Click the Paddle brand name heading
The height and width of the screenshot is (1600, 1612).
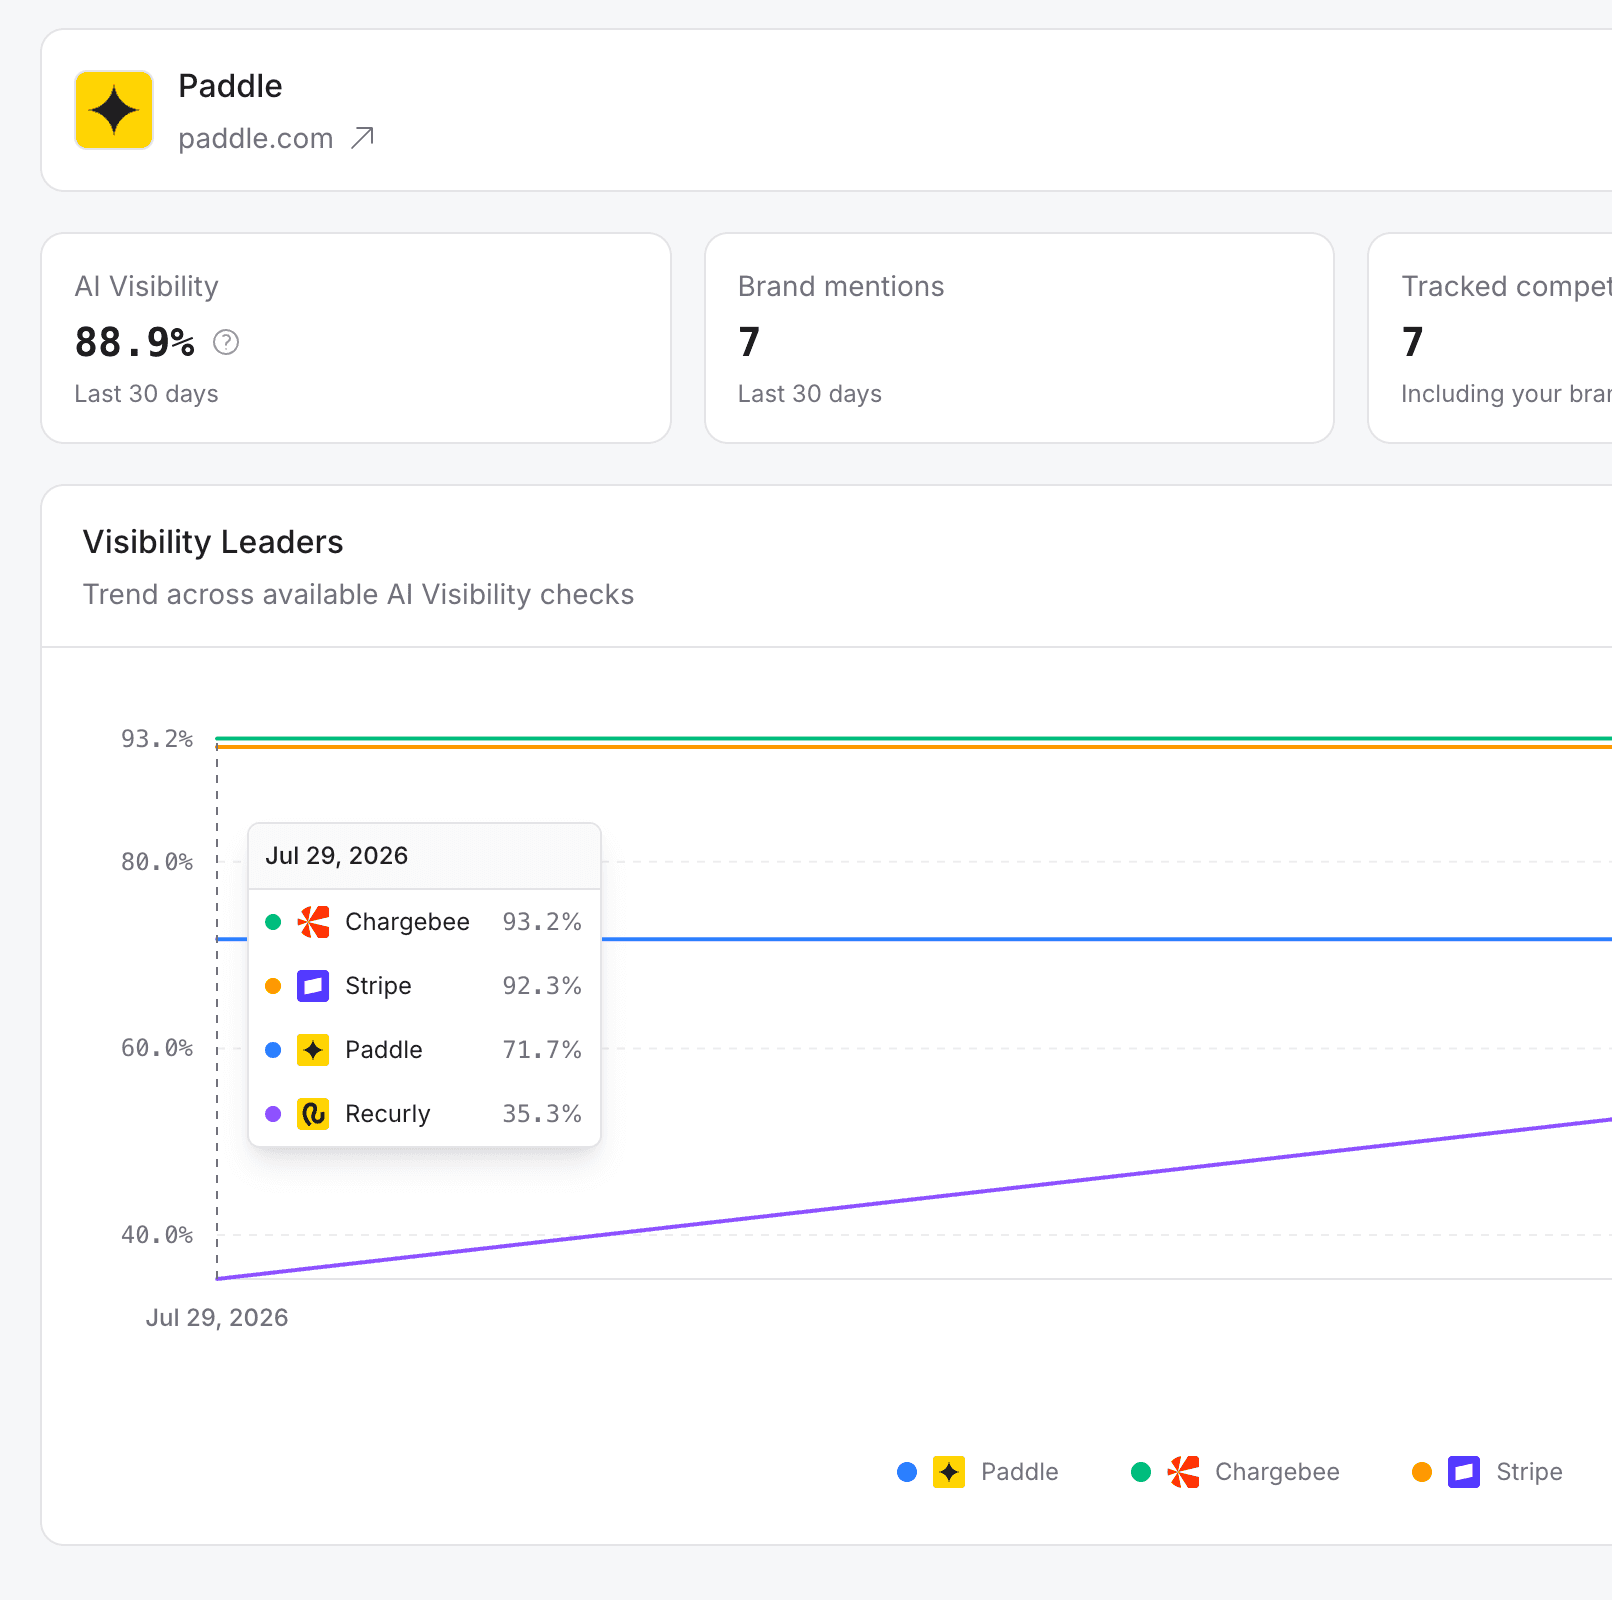(x=230, y=86)
